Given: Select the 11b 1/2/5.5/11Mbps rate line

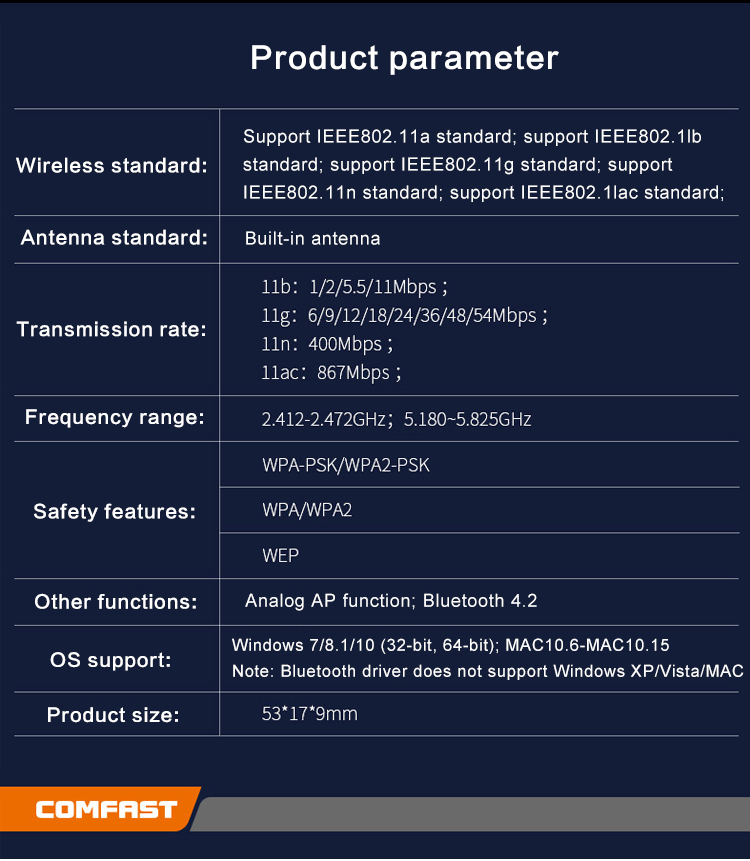Looking at the screenshot, I should point(354,287).
